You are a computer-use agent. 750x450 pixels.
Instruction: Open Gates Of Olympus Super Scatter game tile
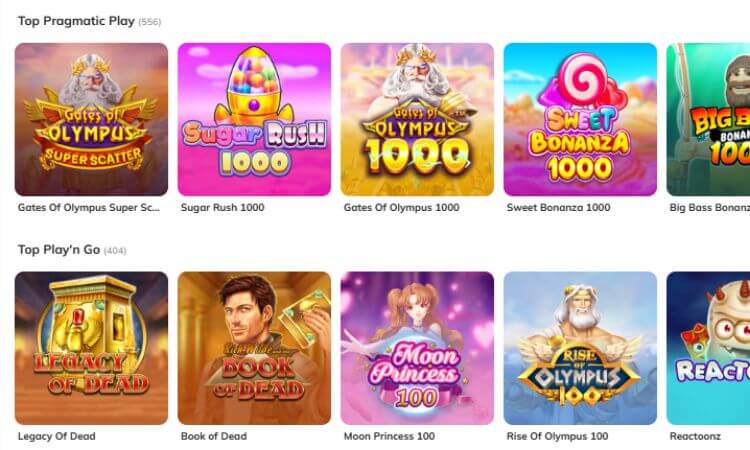[x=91, y=119]
